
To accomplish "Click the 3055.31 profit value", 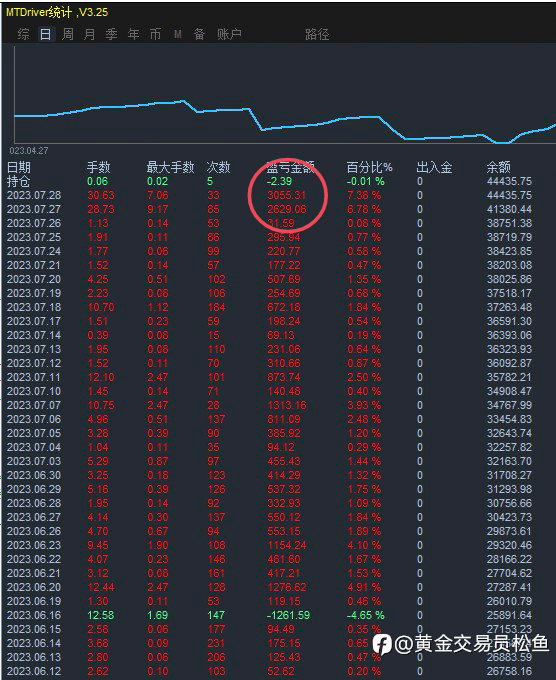I will 286,195.
